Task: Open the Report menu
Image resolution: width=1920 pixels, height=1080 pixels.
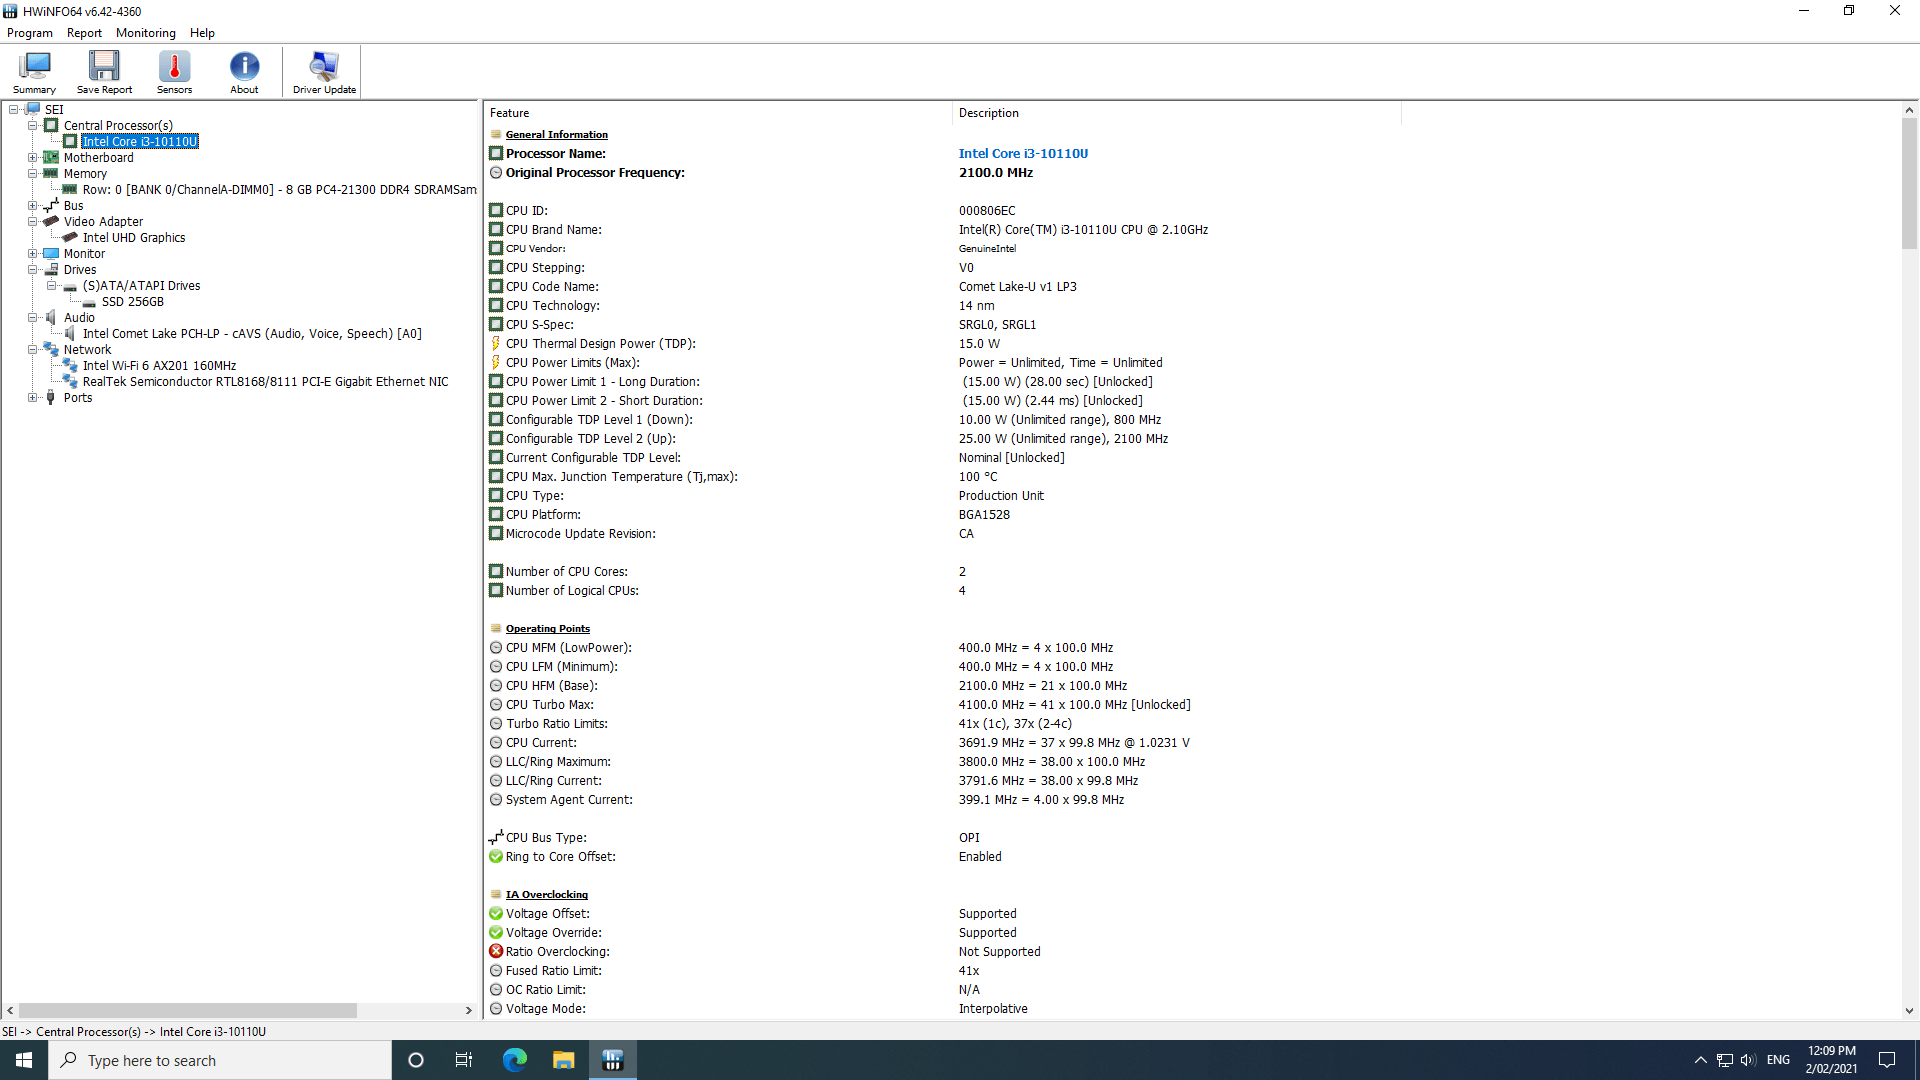Action: (x=84, y=33)
